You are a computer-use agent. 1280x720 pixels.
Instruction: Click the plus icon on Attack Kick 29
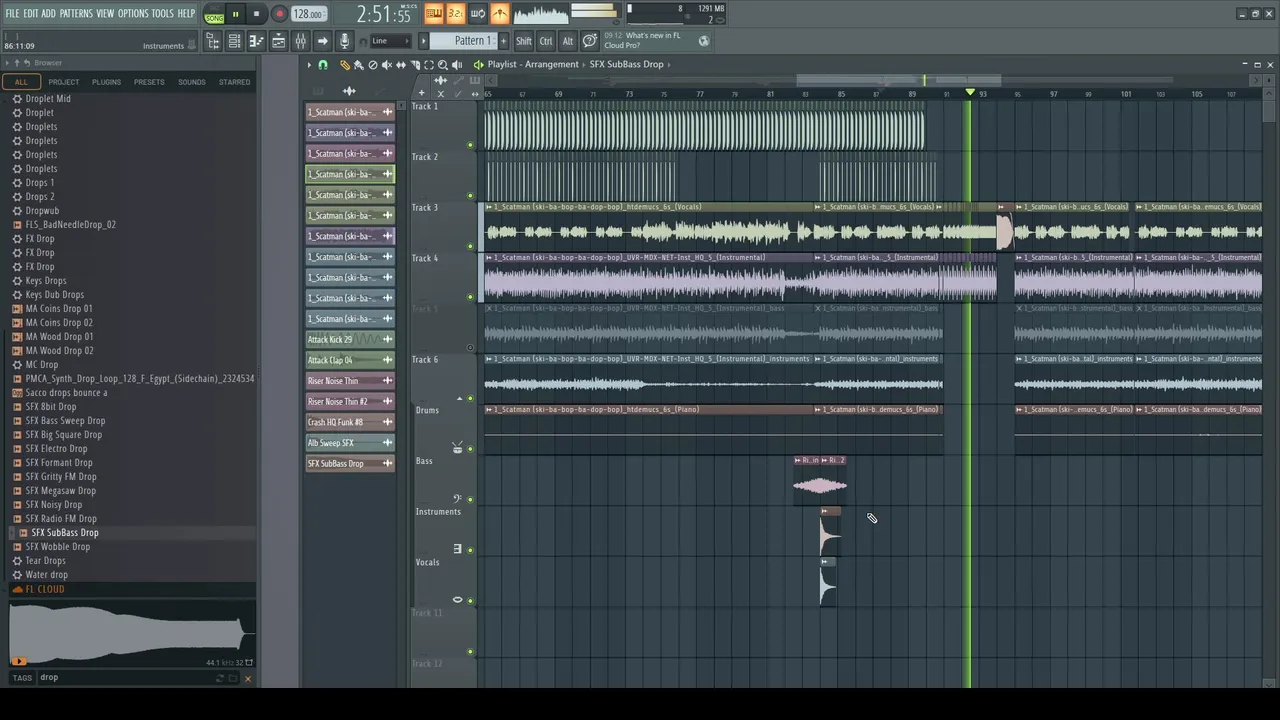pyautogui.click(x=387, y=340)
